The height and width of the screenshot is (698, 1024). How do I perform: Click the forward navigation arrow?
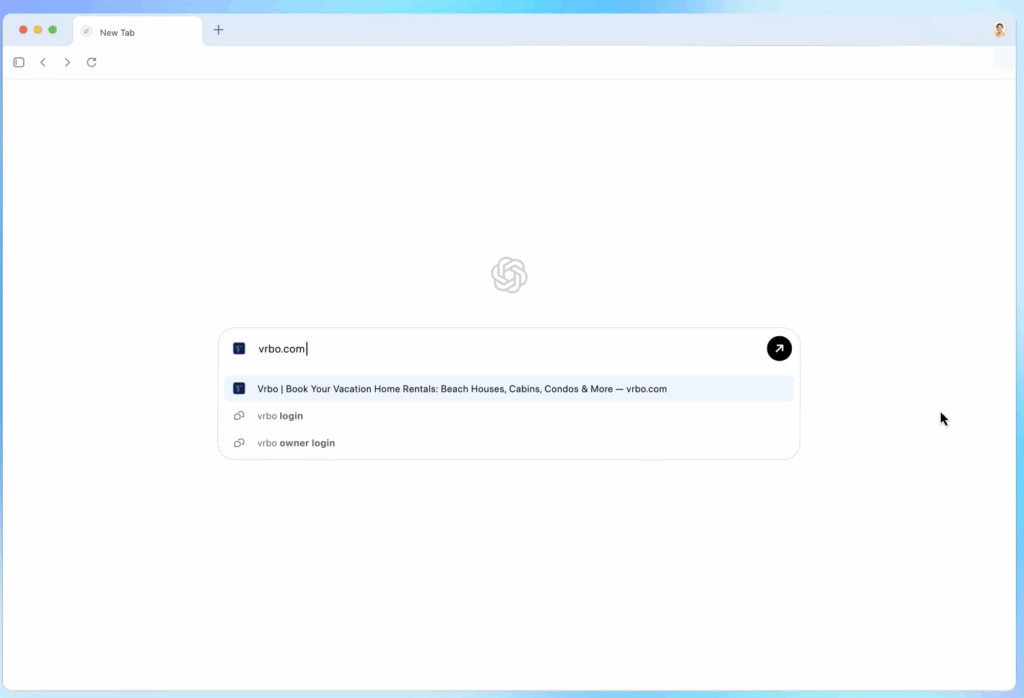[x=67, y=62]
